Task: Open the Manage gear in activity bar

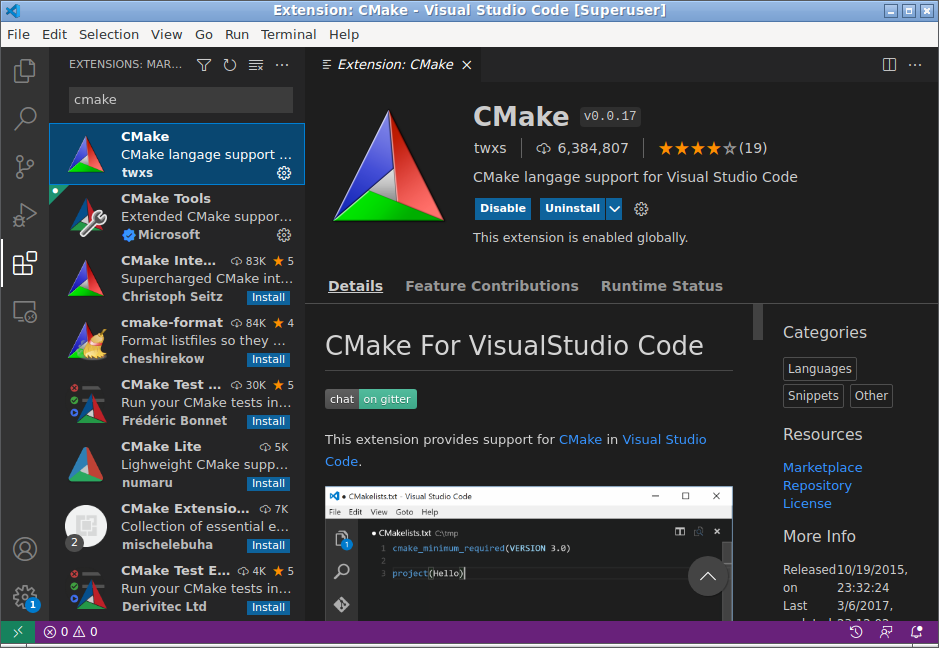Action: [25, 597]
